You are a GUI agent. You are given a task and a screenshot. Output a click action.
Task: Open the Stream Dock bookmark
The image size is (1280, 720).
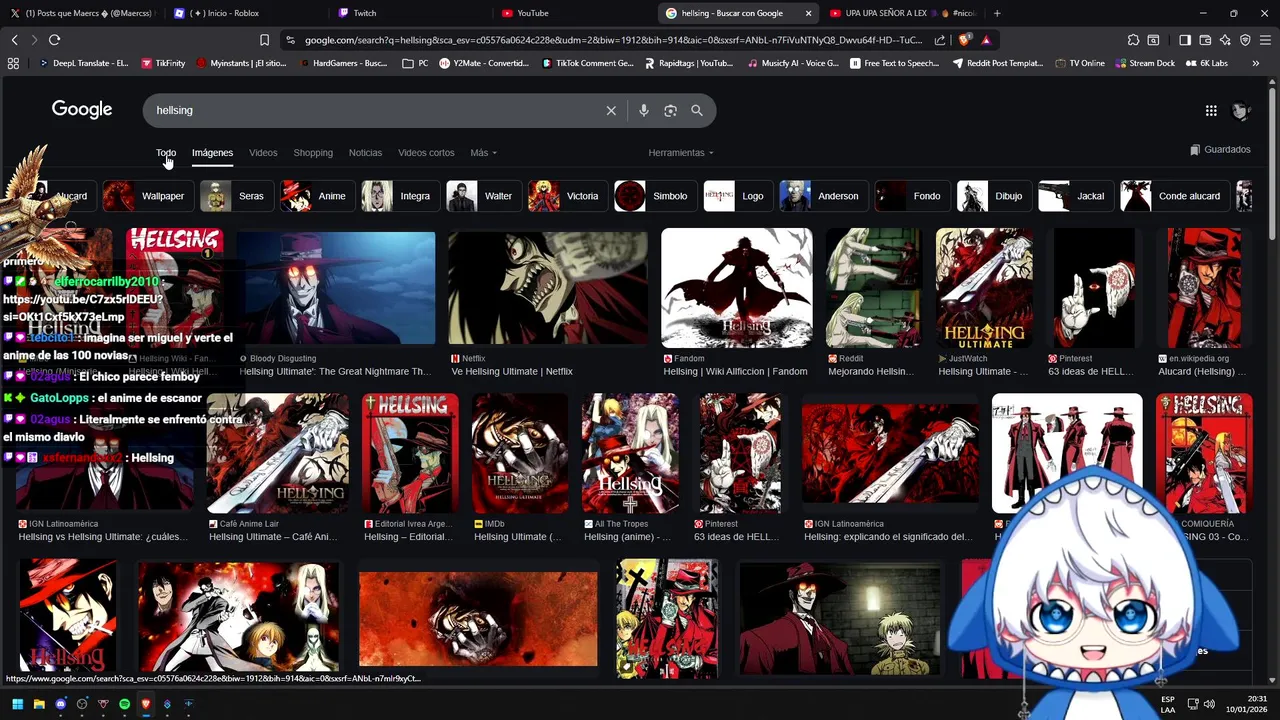pos(1144,63)
